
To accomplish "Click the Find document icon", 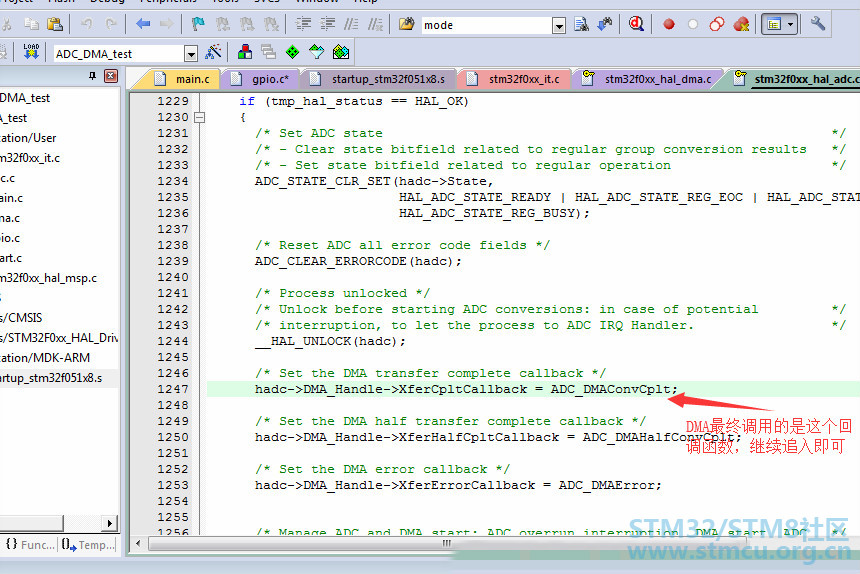I will [x=581, y=24].
